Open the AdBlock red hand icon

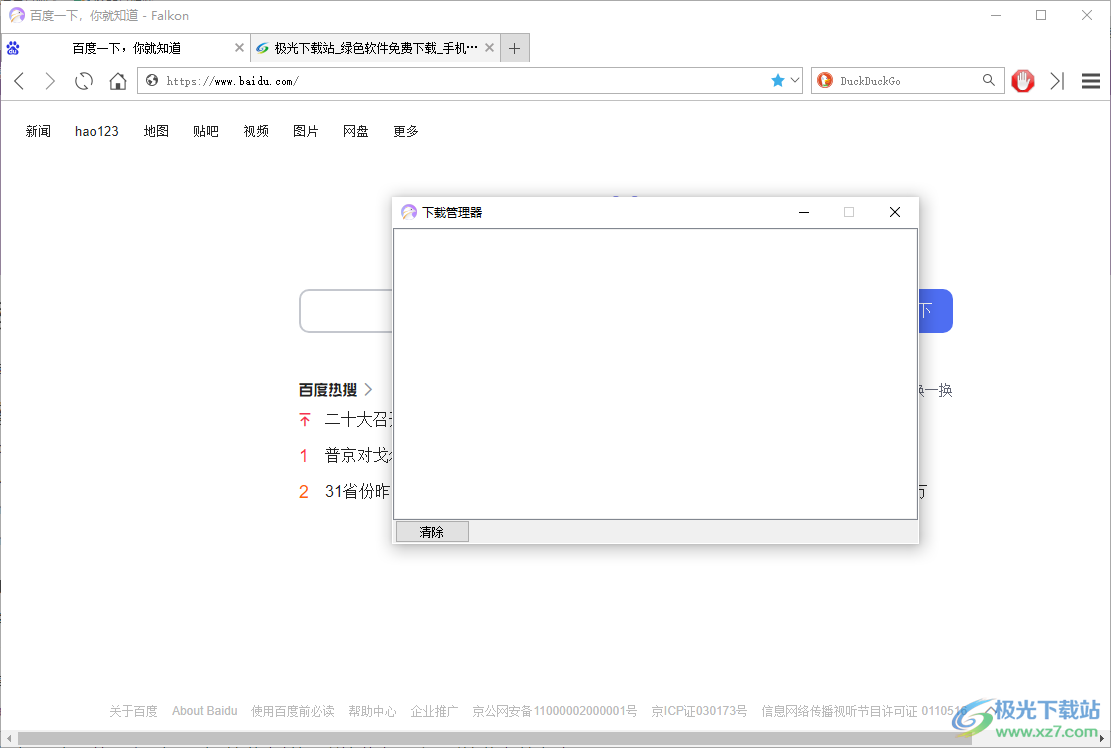coord(1022,81)
